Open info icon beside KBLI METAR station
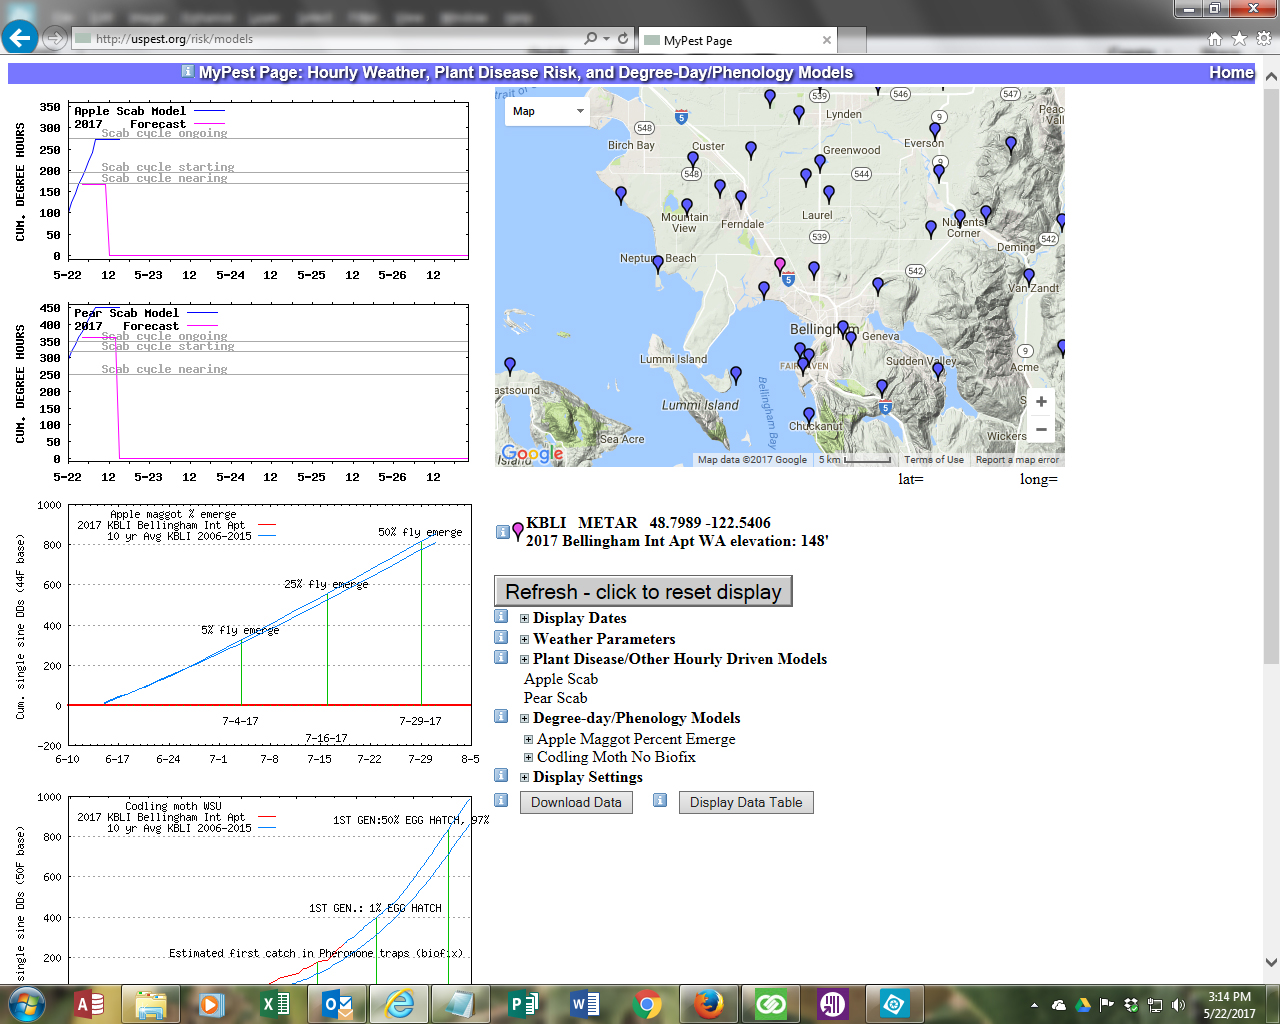Viewport: 1280px width, 1024px height. pyautogui.click(x=503, y=532)
